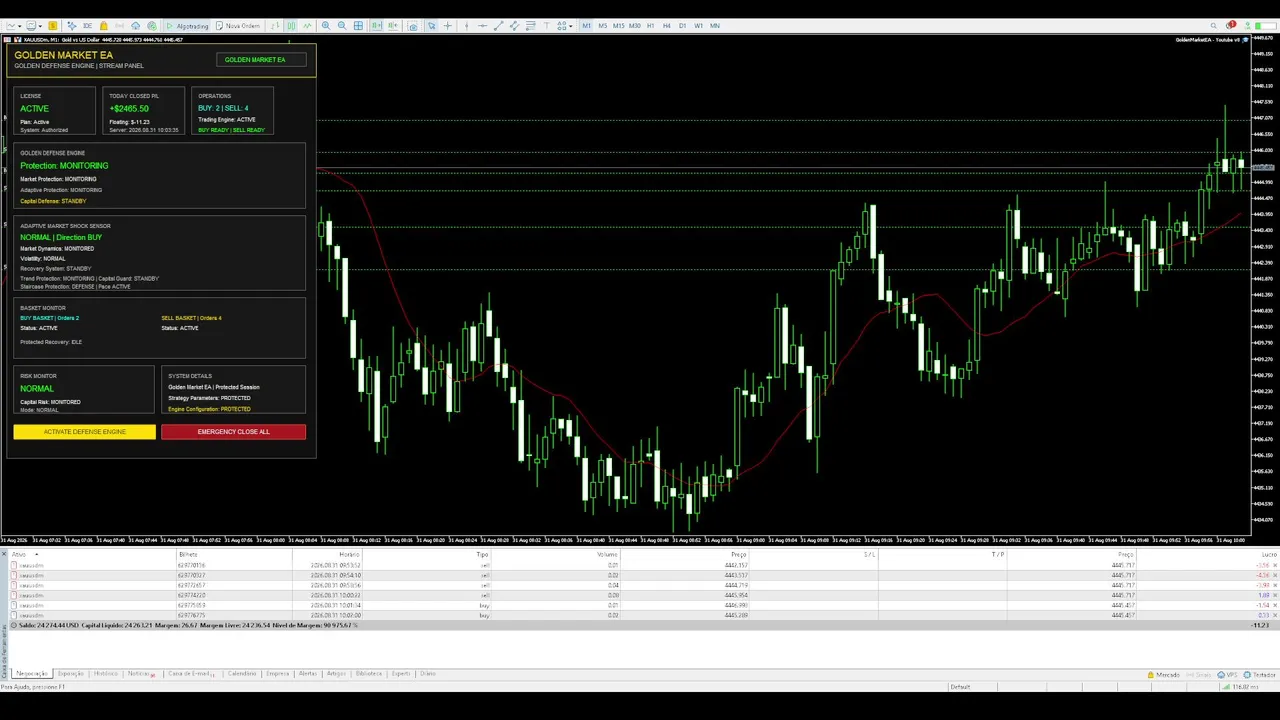
Task: Switch chart to MN timeframe
Action: (x=715, y=26)
